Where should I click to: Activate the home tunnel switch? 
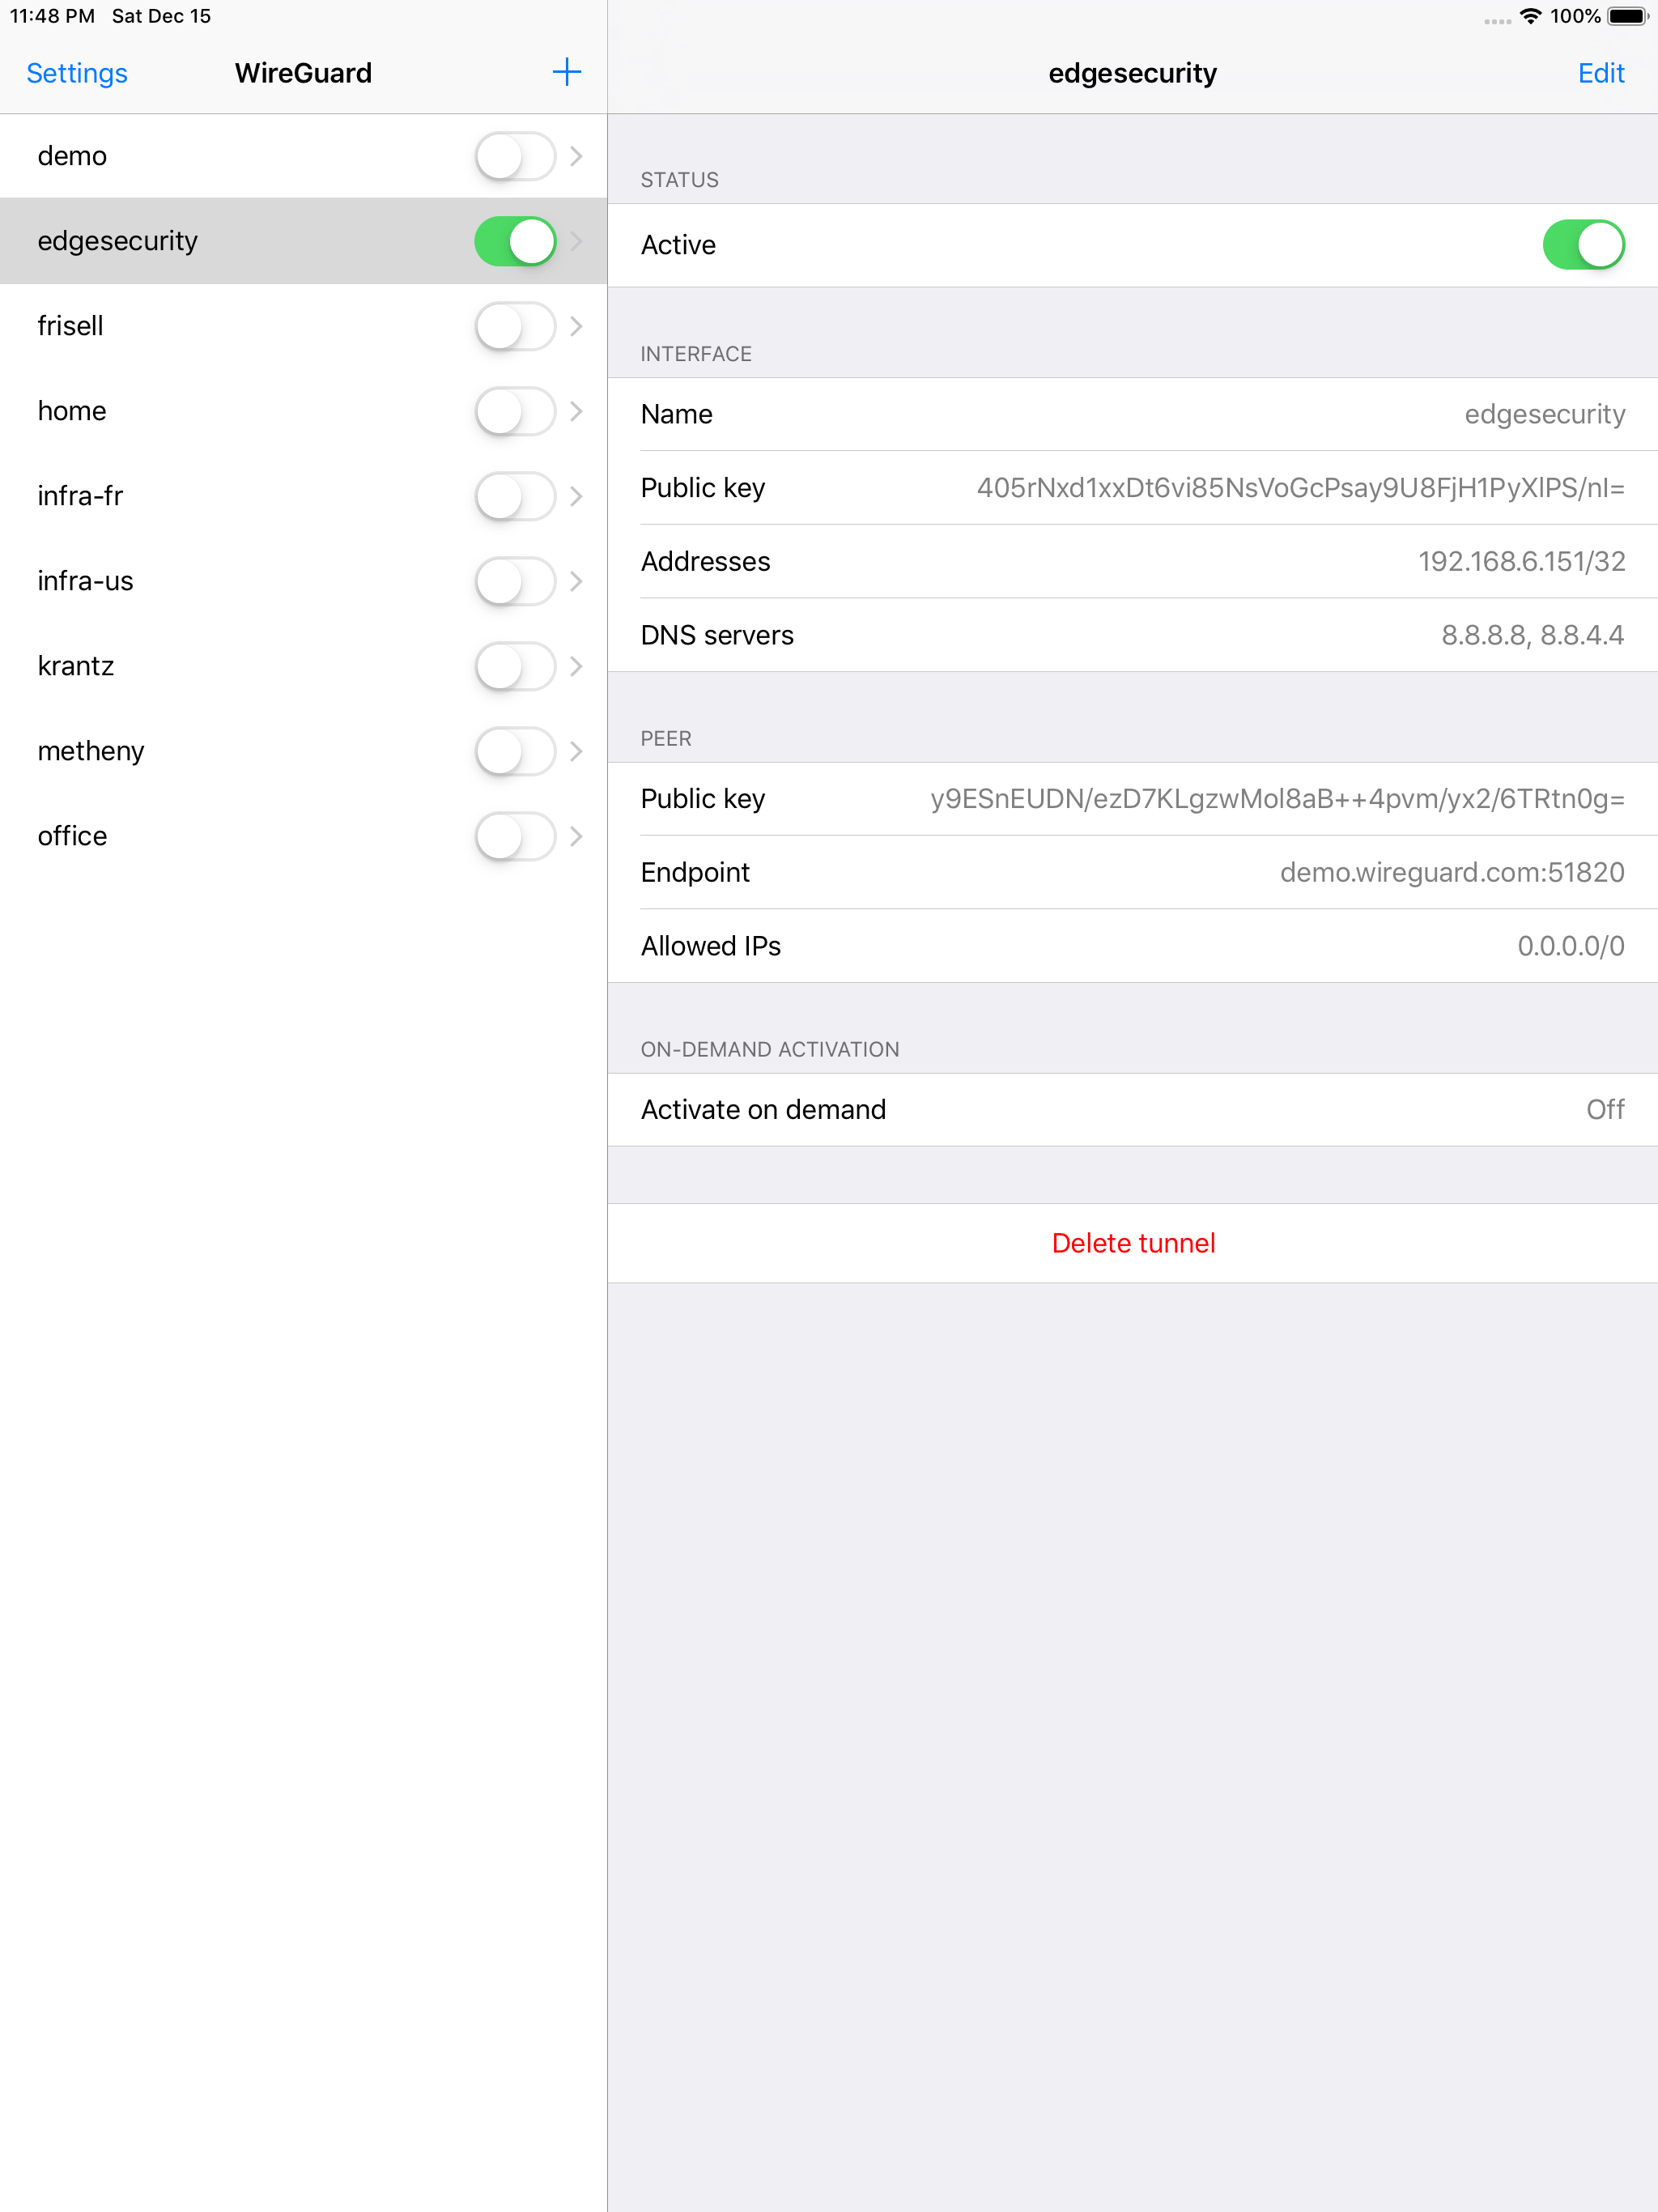(514, 410)
